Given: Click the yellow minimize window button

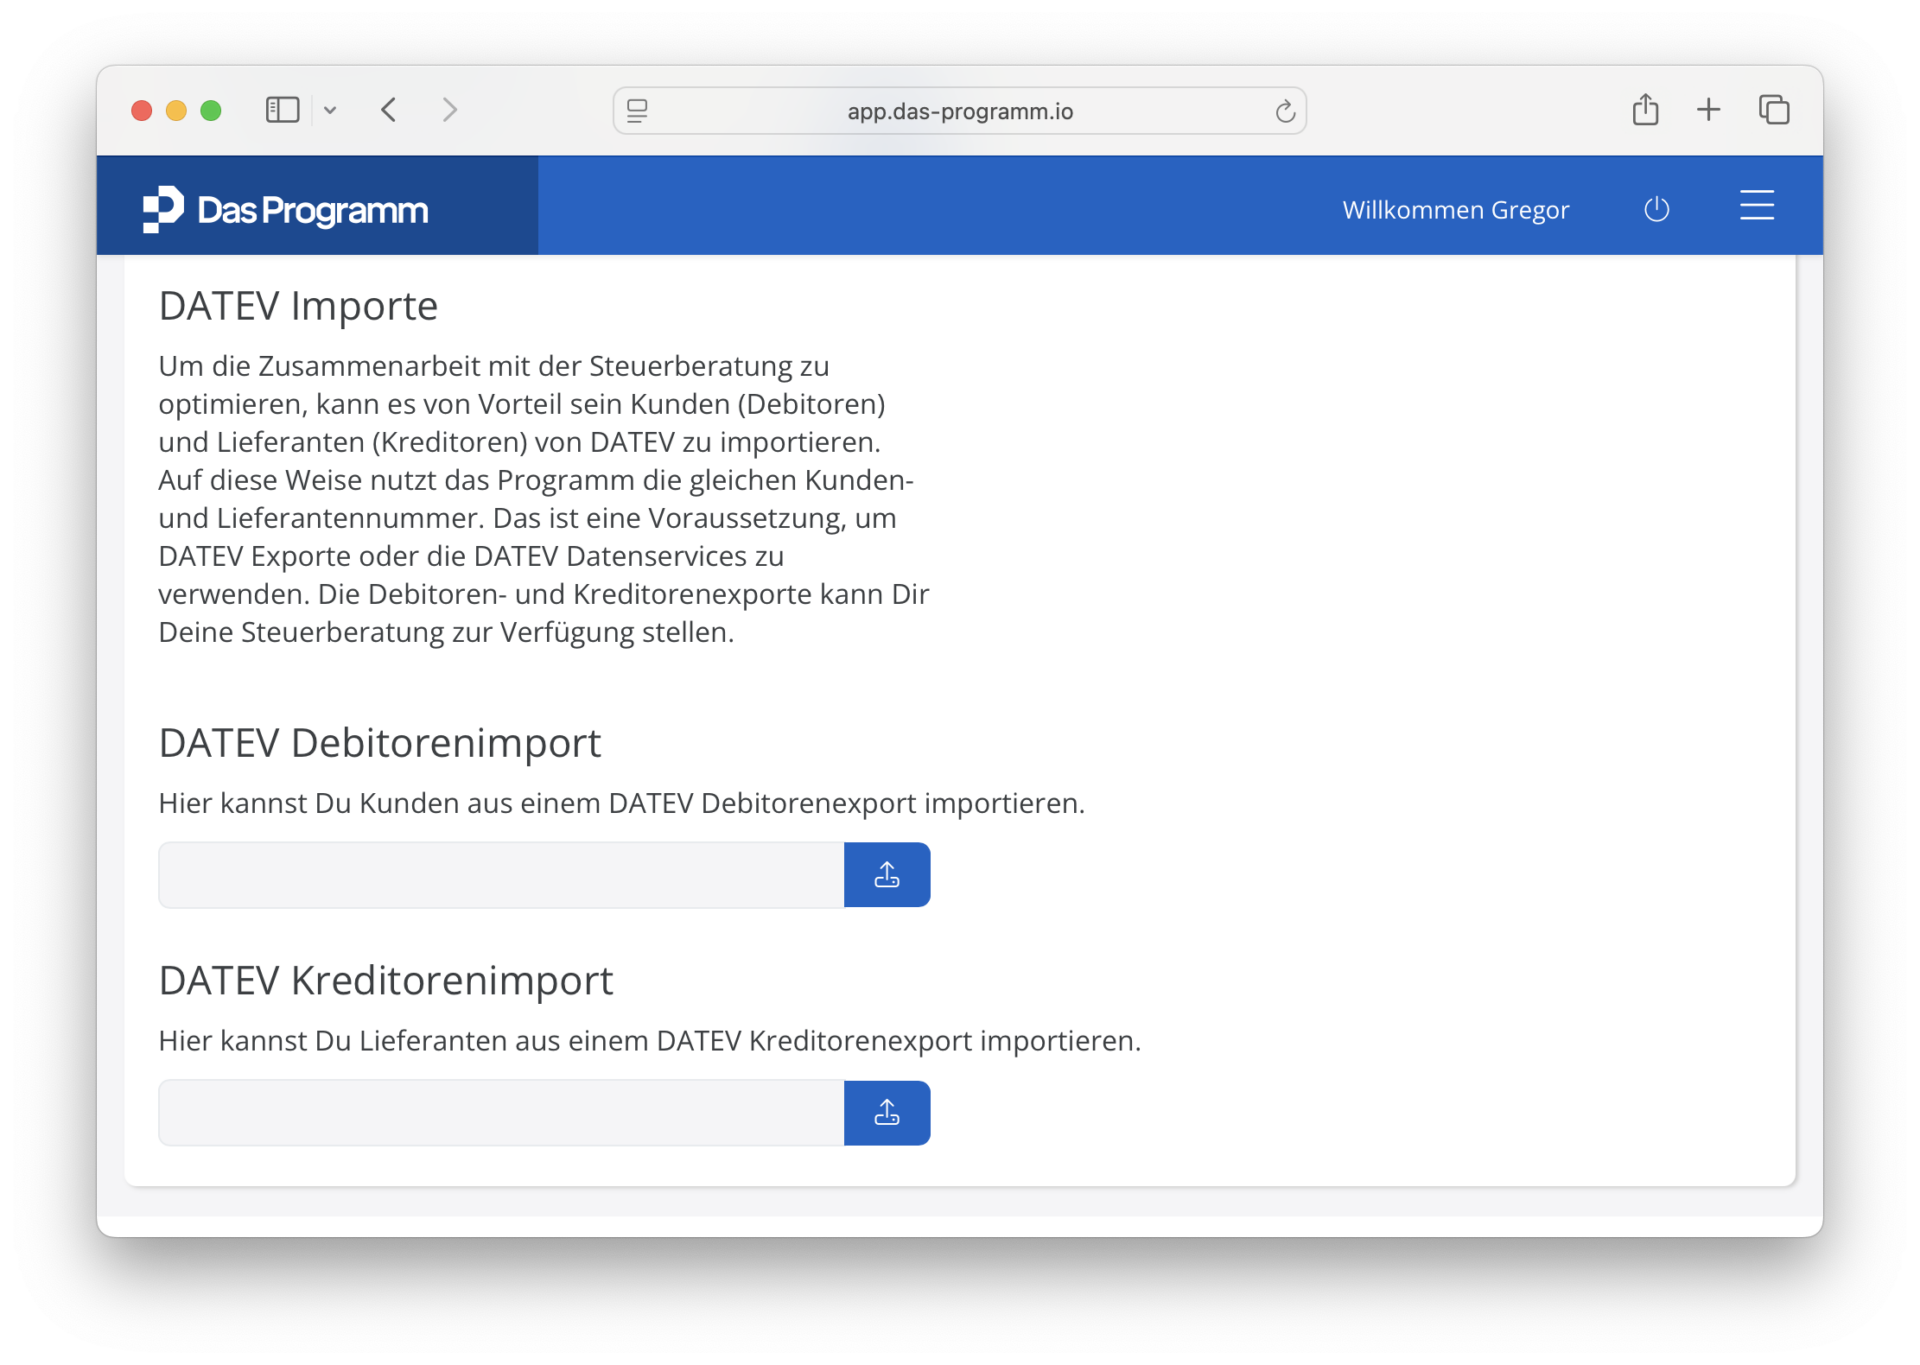Looking at the screenshot, I should (176, 111).
